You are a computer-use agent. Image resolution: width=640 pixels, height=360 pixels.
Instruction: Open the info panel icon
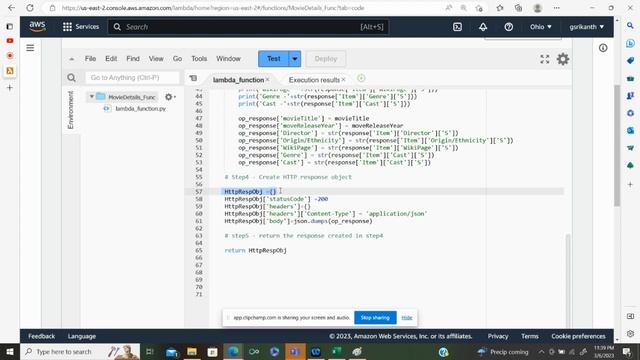tap(603, 48)
